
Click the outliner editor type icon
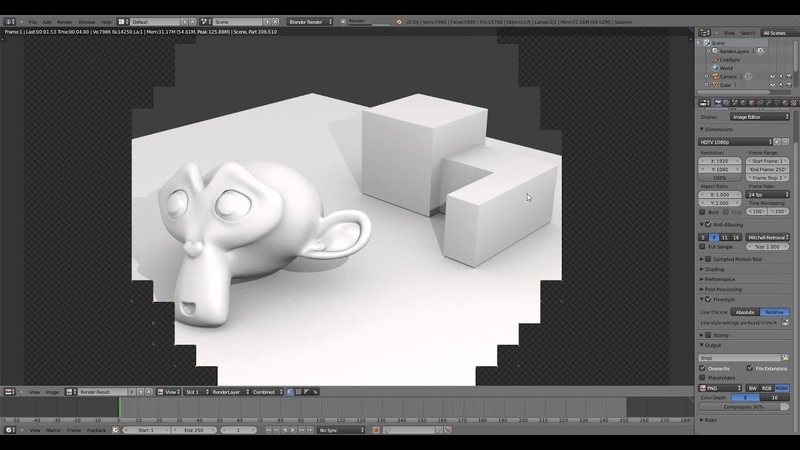(704, 33)
